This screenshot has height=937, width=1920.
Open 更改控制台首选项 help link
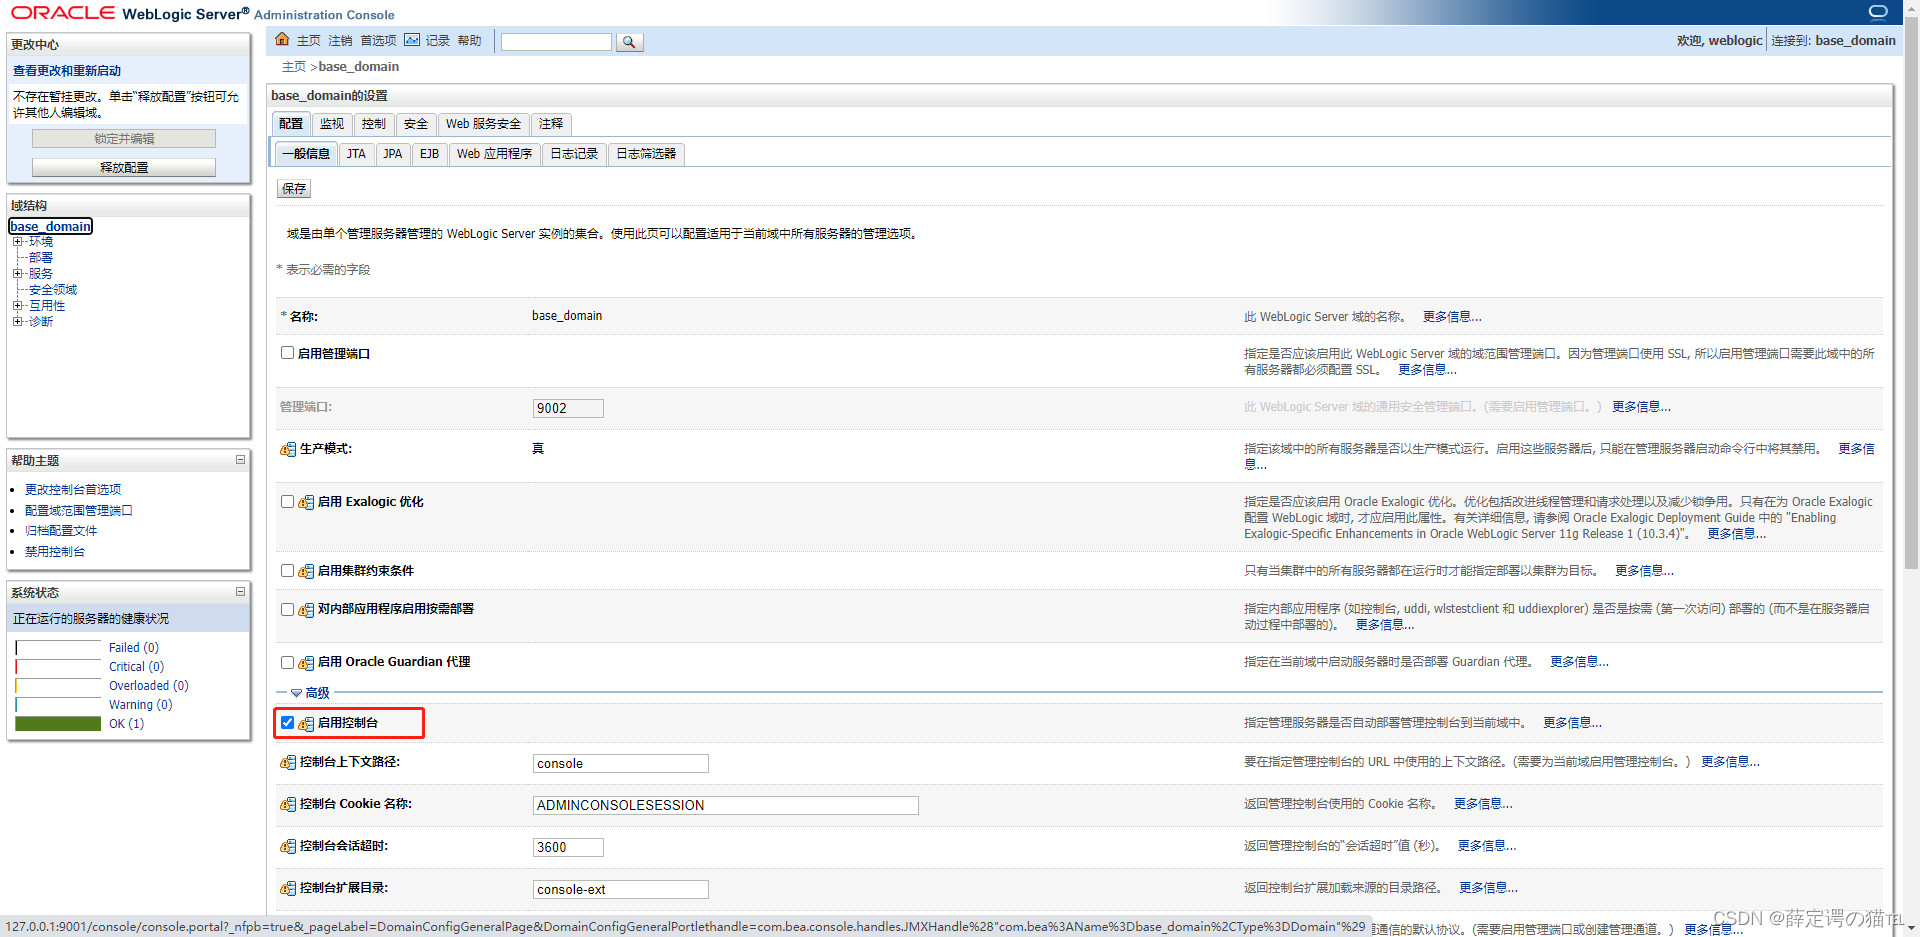click(x=73, y=489)
